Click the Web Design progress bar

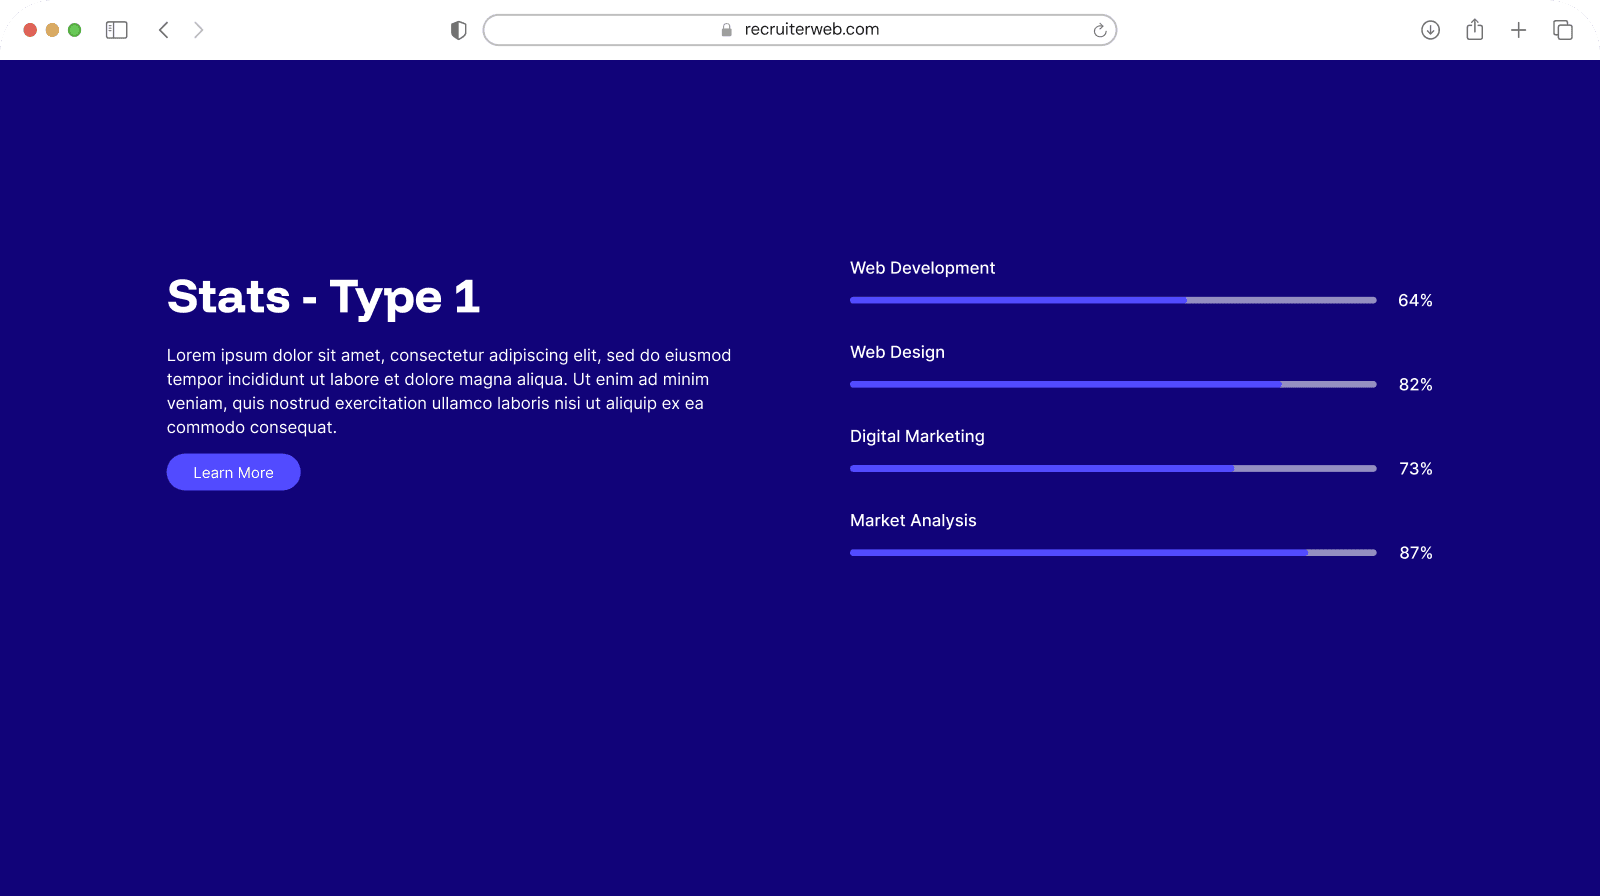click(x=1112, y=384)
